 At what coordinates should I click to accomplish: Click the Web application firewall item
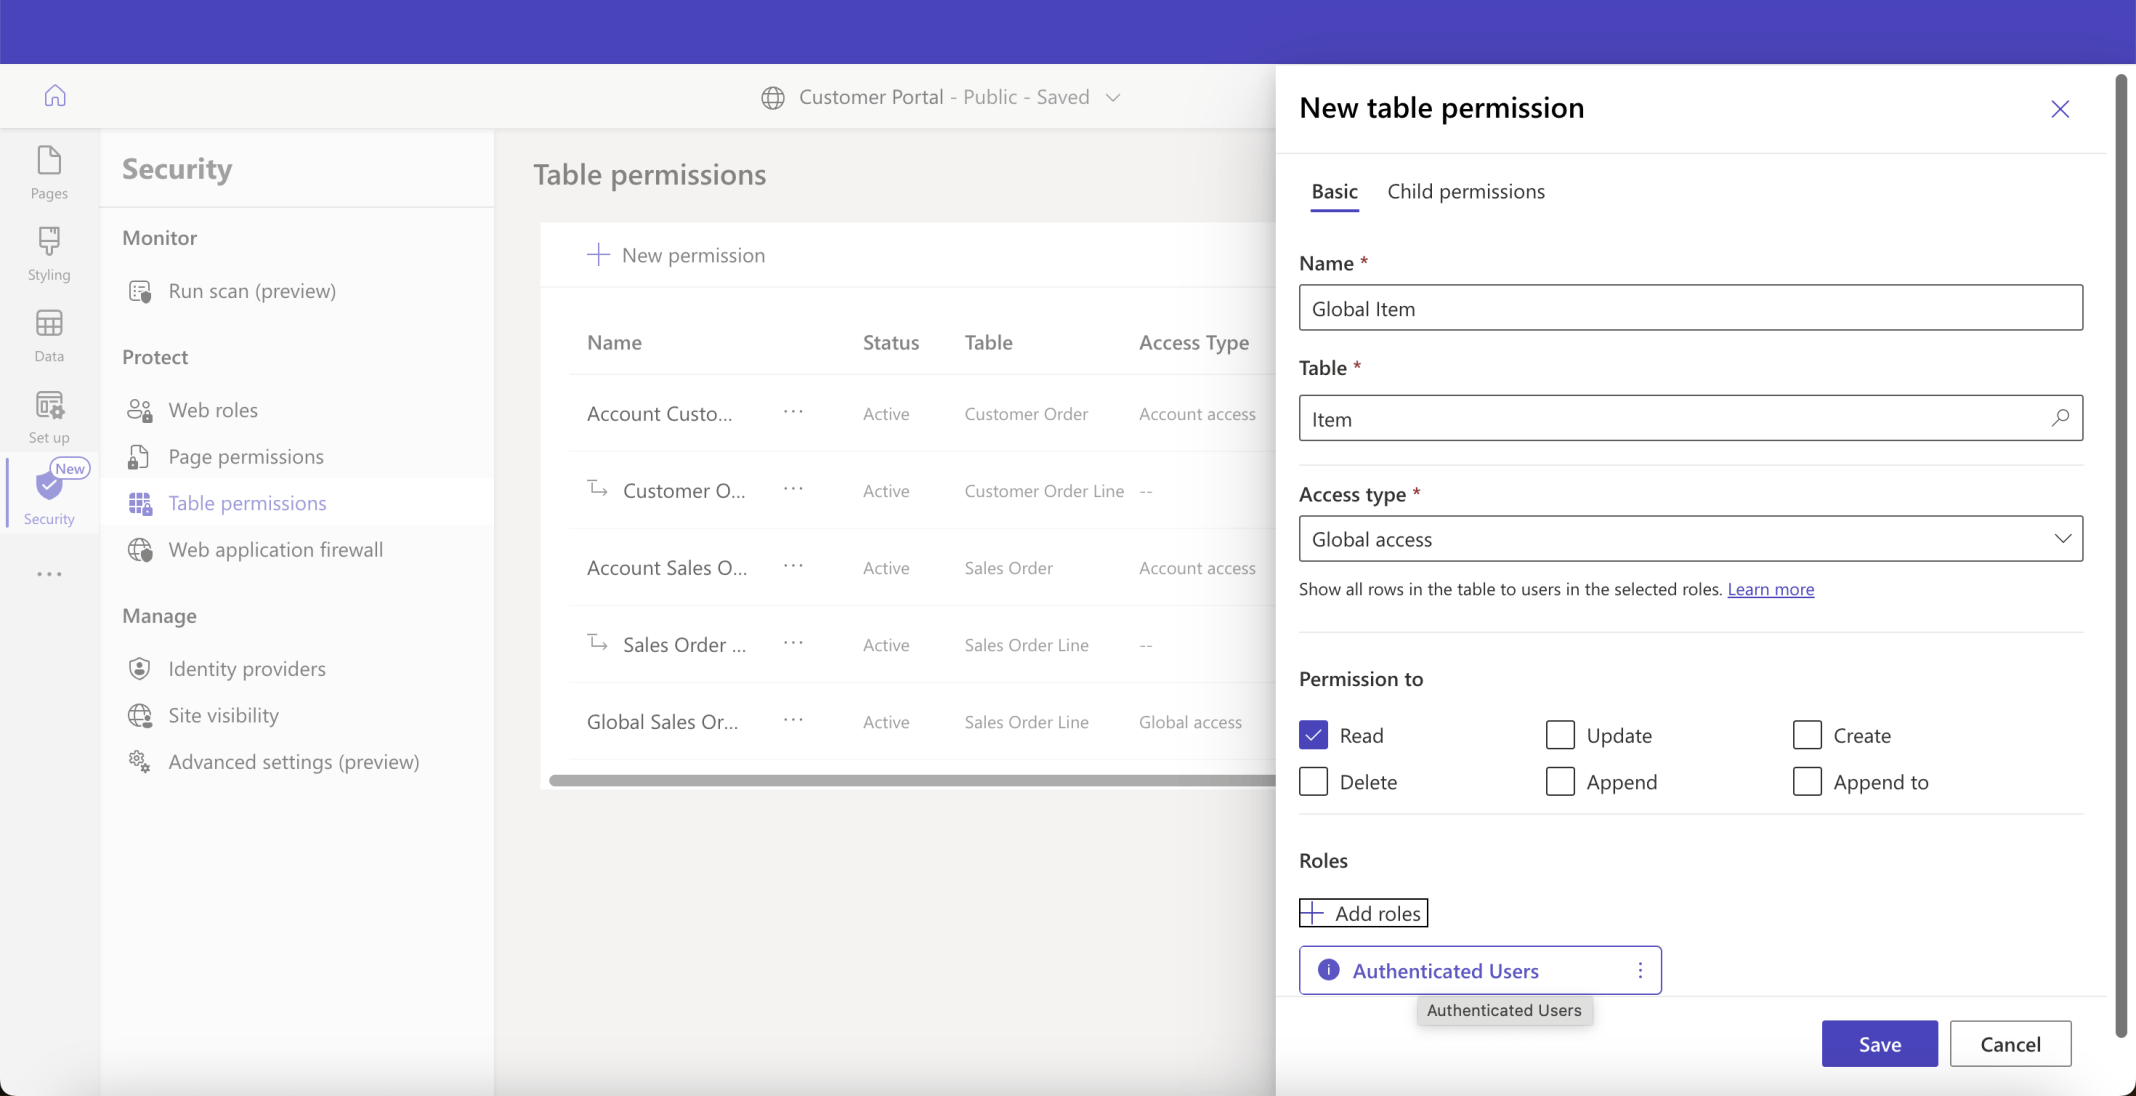point(275,550)
